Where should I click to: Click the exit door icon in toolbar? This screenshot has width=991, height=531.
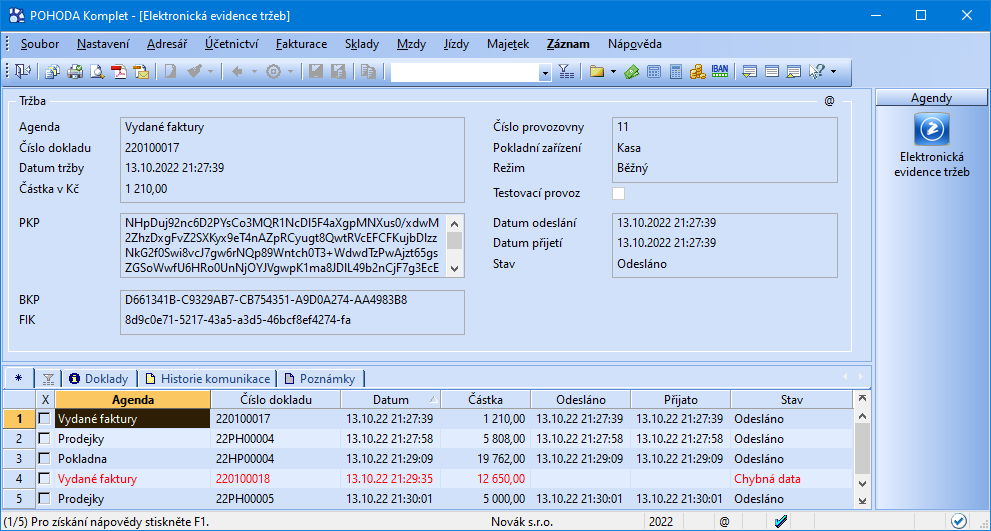(x=21, y=71)
